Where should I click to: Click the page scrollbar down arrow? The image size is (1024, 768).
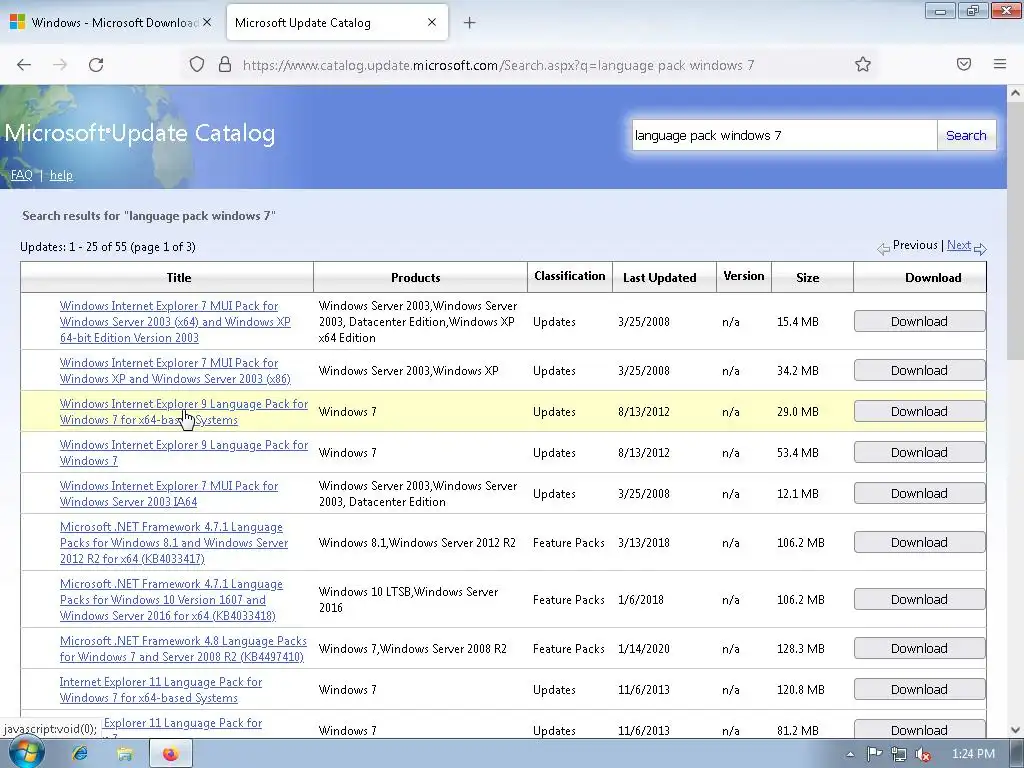[x=1016, y=730]
